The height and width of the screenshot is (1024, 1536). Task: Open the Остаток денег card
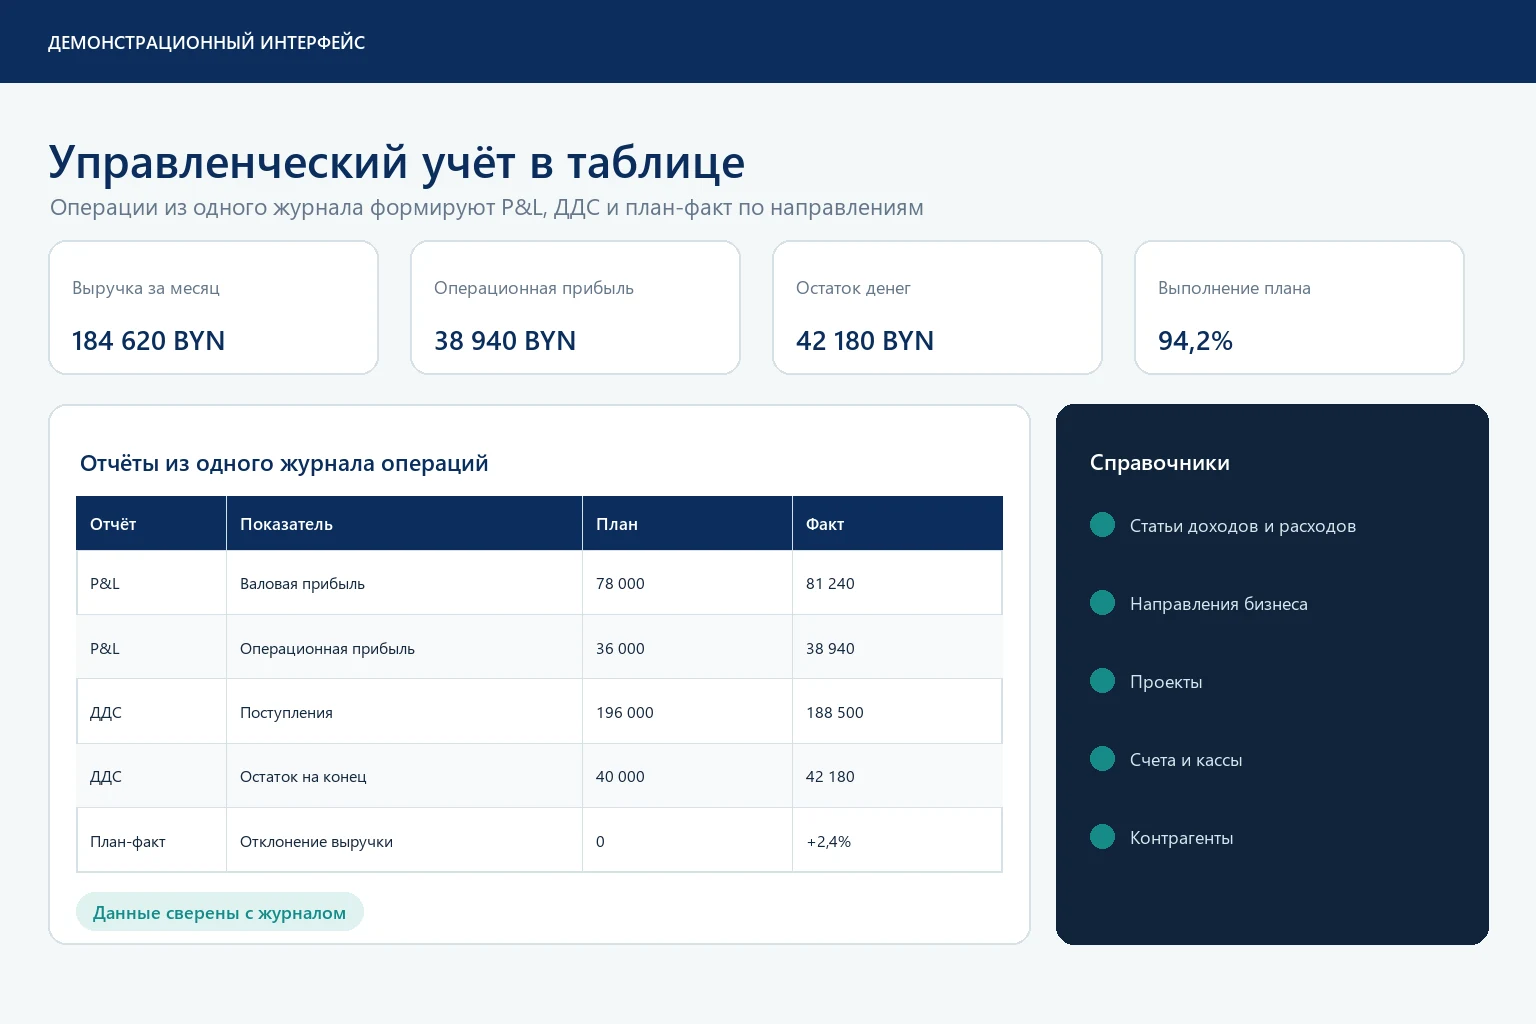937,308
